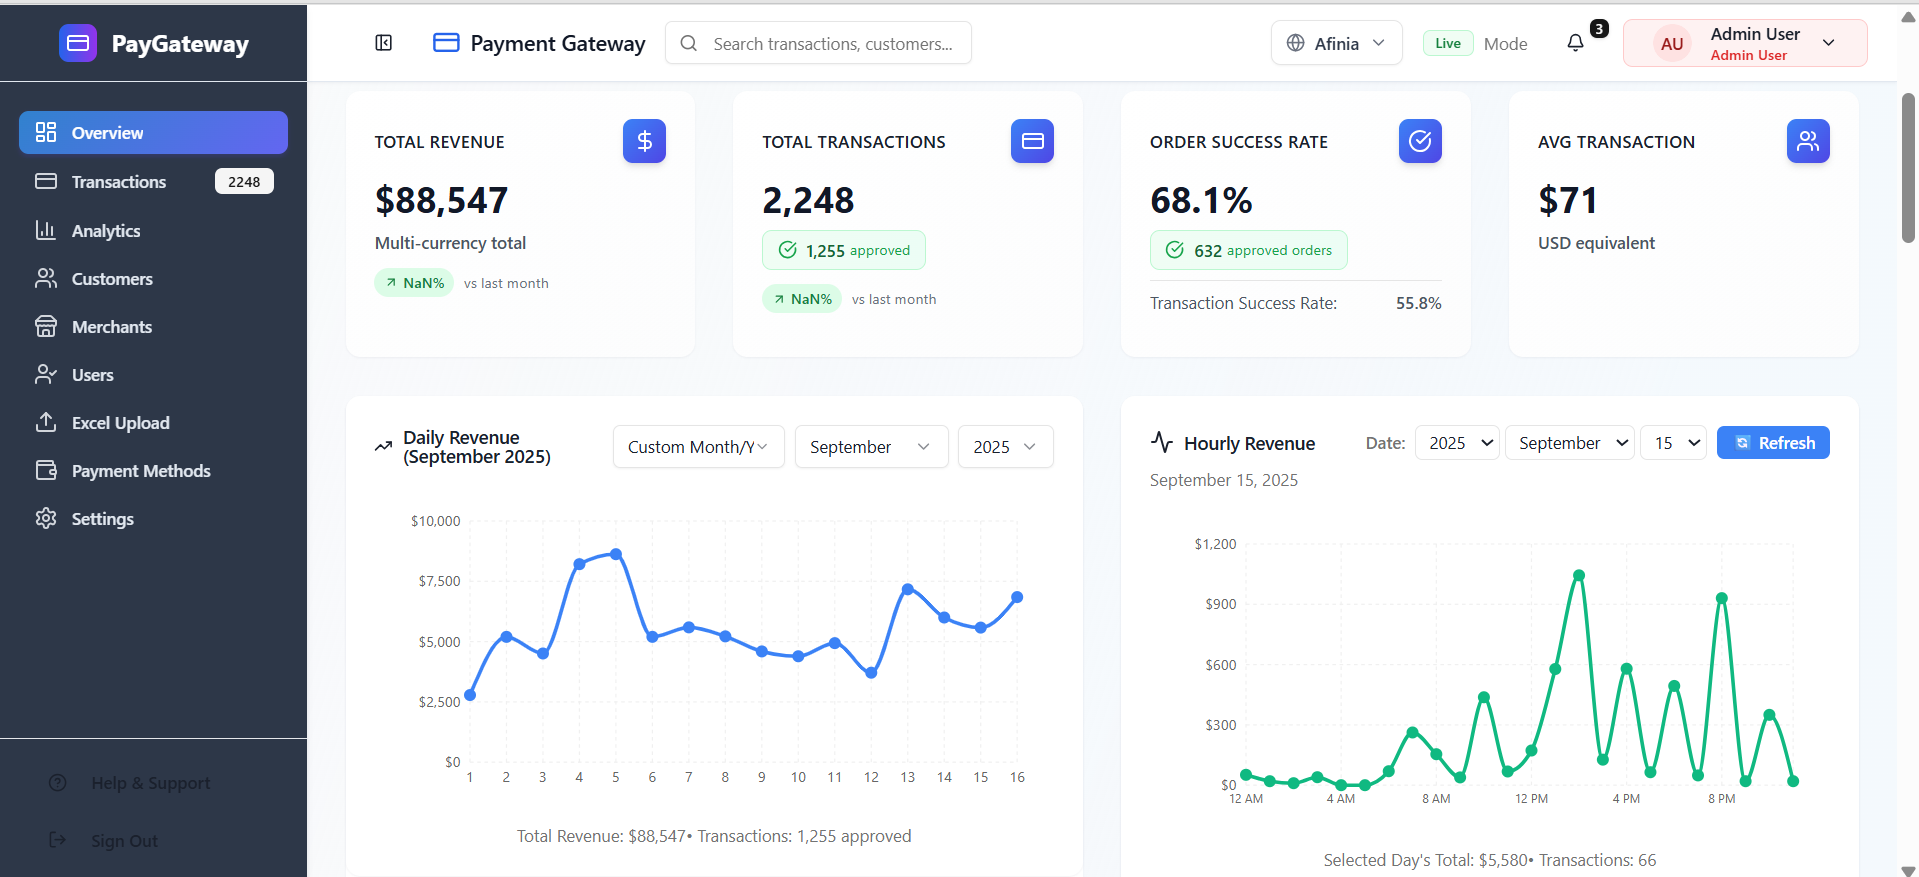Click the search magnifier icon
The width and height of the screenshot is (1919, 877).
pyautogui.click(x=688, y=43)
